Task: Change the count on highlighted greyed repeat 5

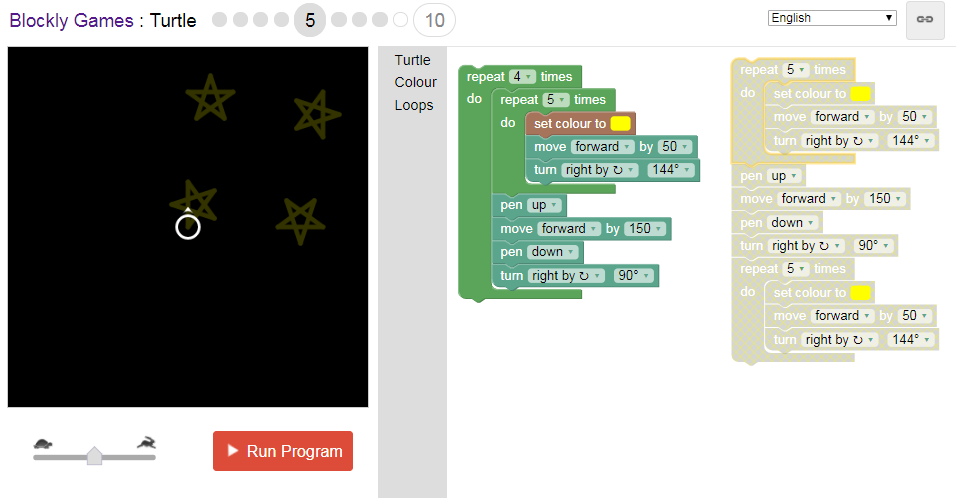Action: [796, 69]
